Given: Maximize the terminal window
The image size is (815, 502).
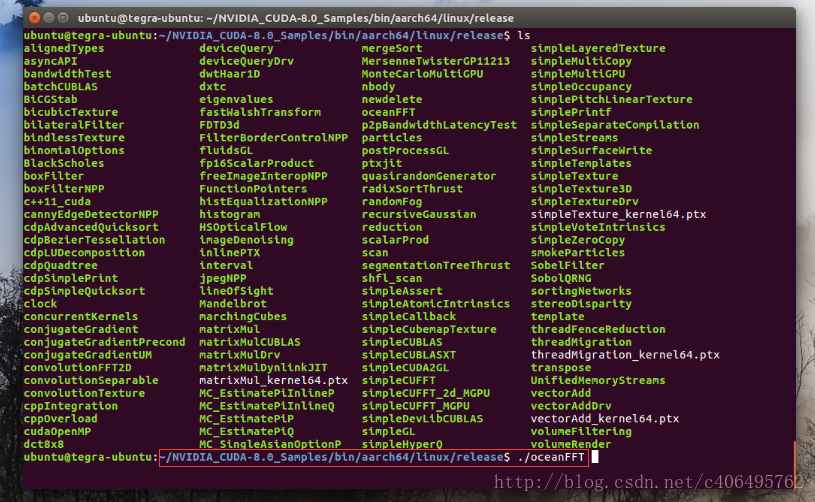Looking at the screenshot, I should [x=63, y=18].
